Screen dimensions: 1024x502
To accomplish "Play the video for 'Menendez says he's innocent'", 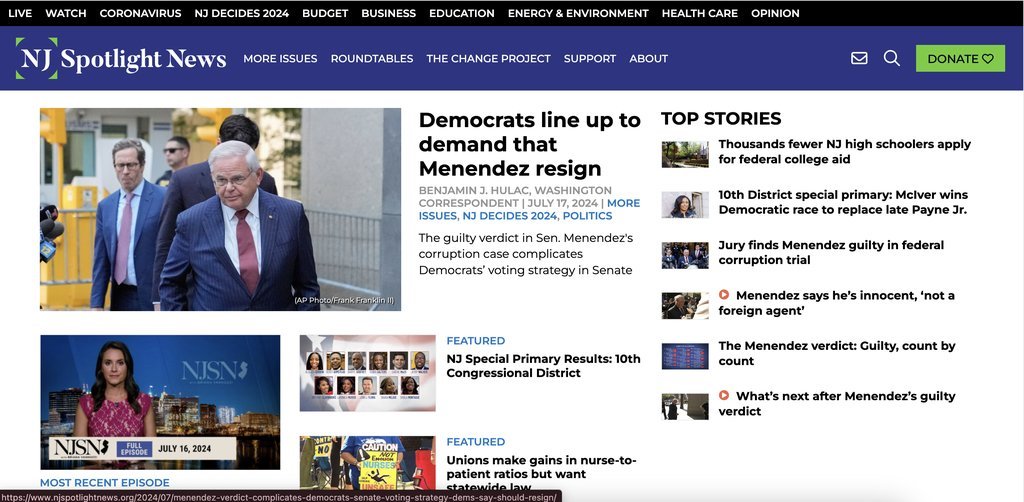I will pyautogui.click(x=724, y=295).
